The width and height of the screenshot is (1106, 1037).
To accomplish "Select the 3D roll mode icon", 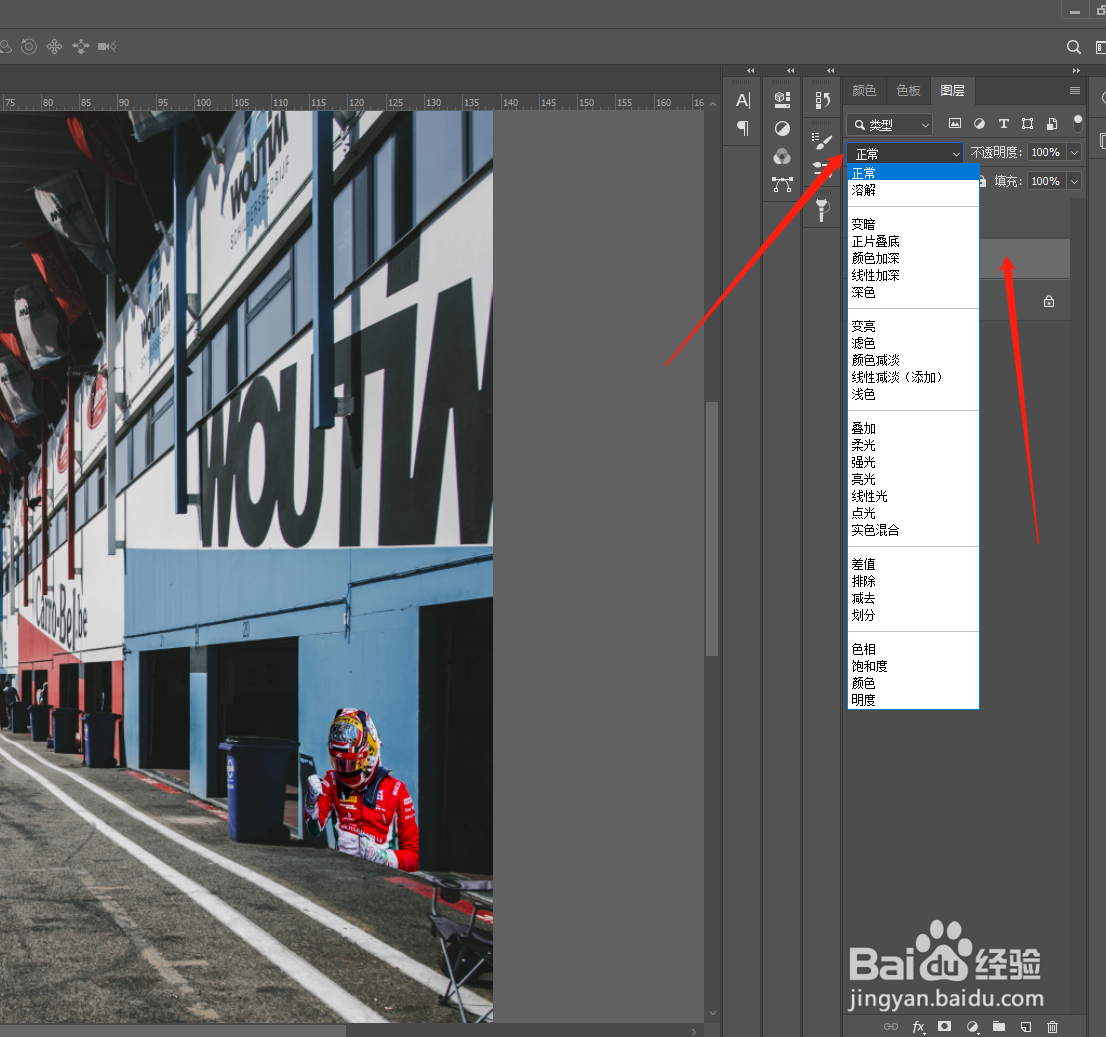I will pos(29,47).
